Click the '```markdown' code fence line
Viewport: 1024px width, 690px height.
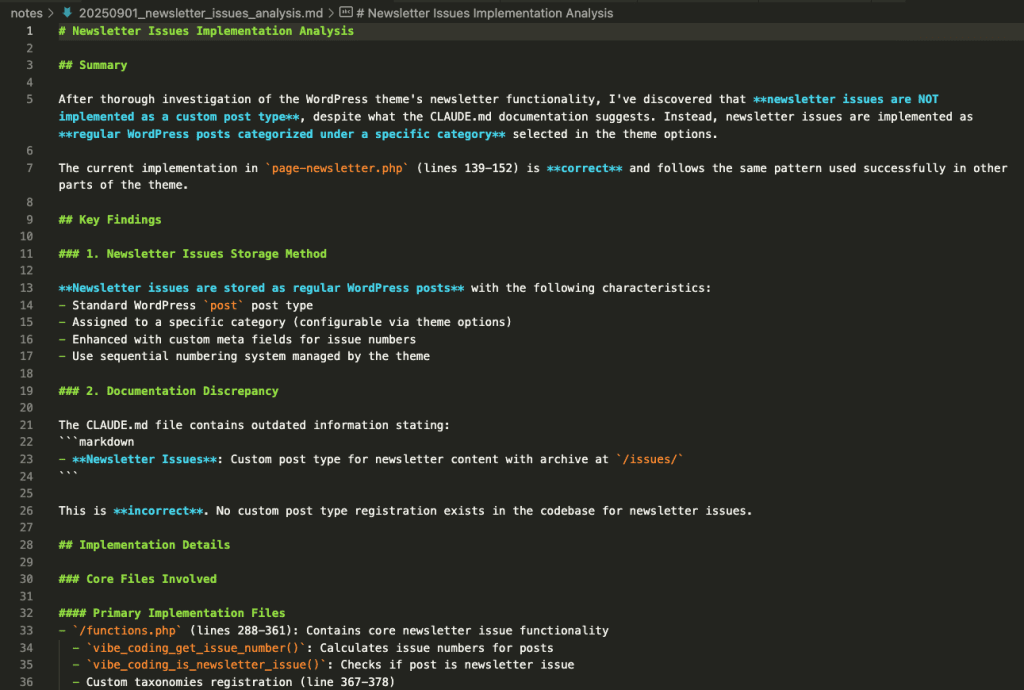(97, 442)
